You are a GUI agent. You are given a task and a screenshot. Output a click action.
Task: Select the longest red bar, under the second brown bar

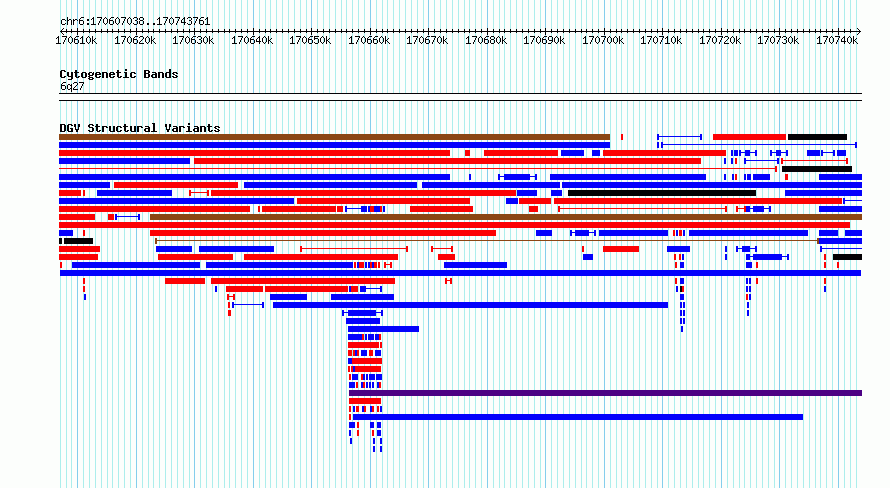pos(454,225)
